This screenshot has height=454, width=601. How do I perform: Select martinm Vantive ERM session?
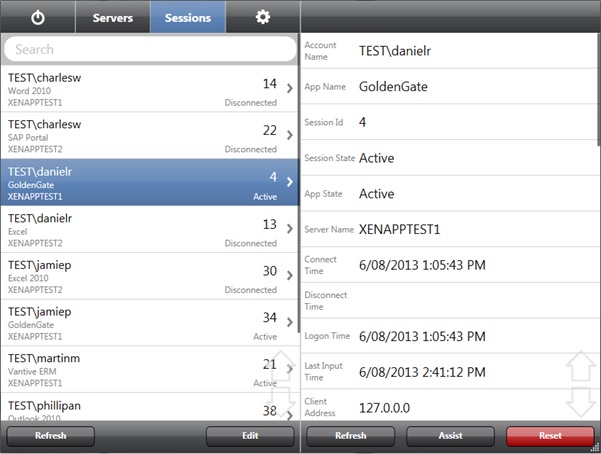pos(140,369)
